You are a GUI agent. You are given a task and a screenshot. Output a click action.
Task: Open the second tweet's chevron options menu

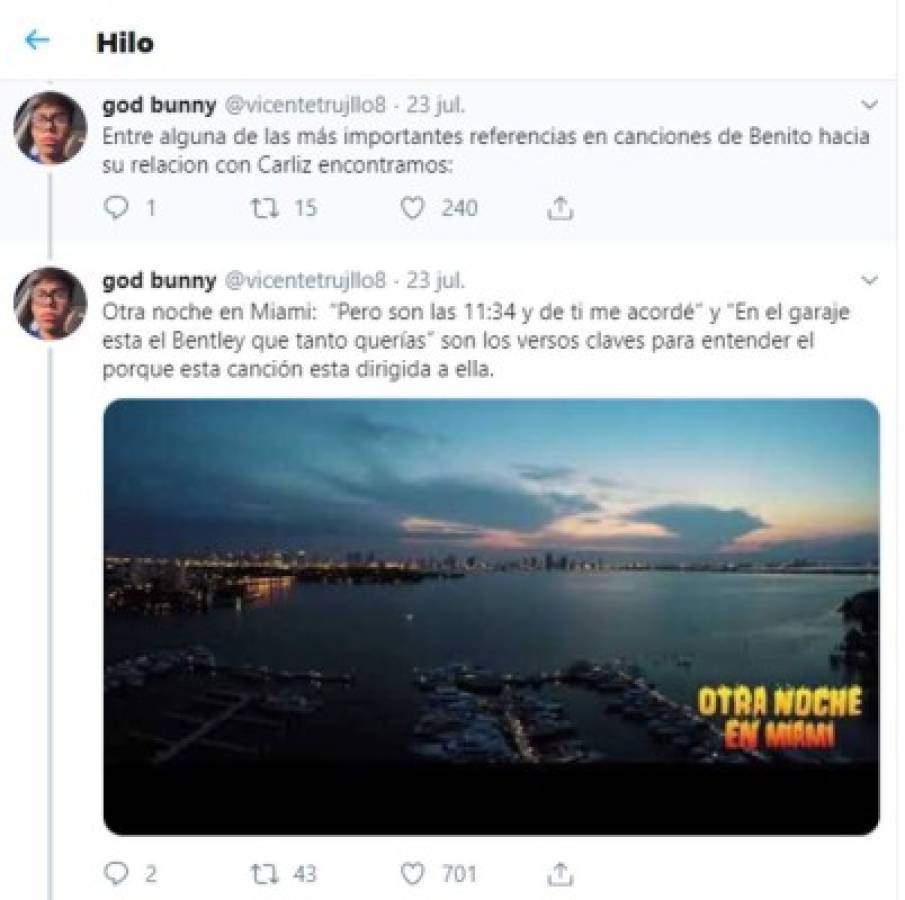click(869, 281)
